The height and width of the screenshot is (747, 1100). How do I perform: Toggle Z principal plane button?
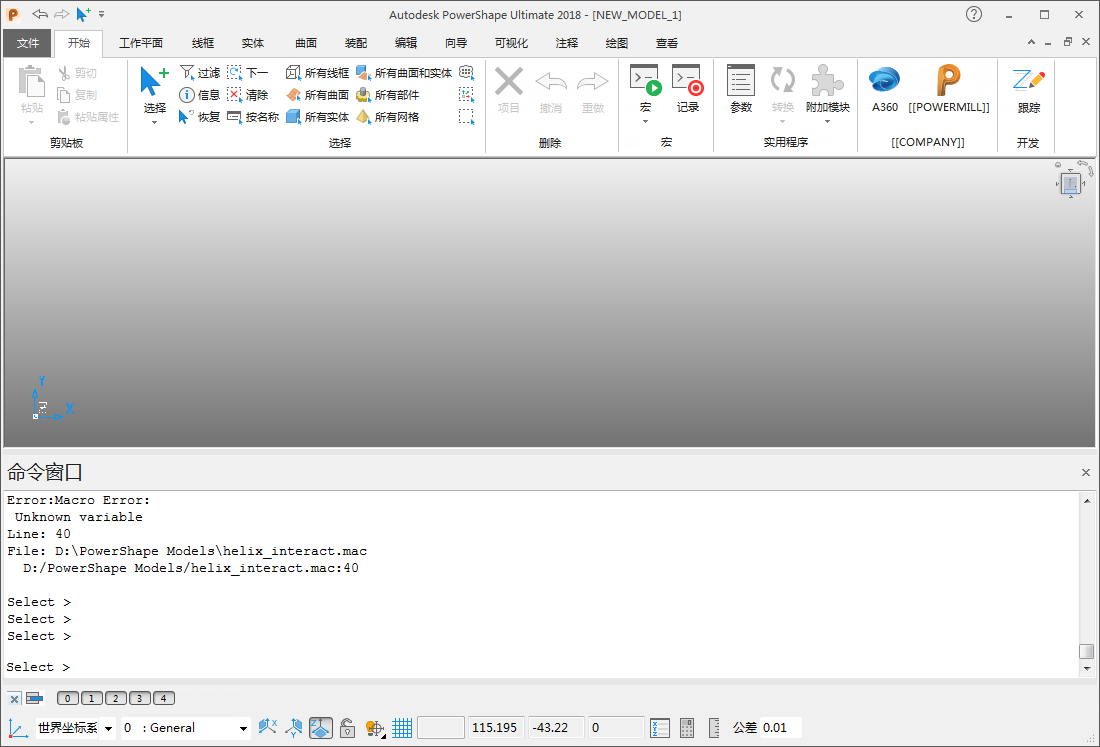point(321,728)
